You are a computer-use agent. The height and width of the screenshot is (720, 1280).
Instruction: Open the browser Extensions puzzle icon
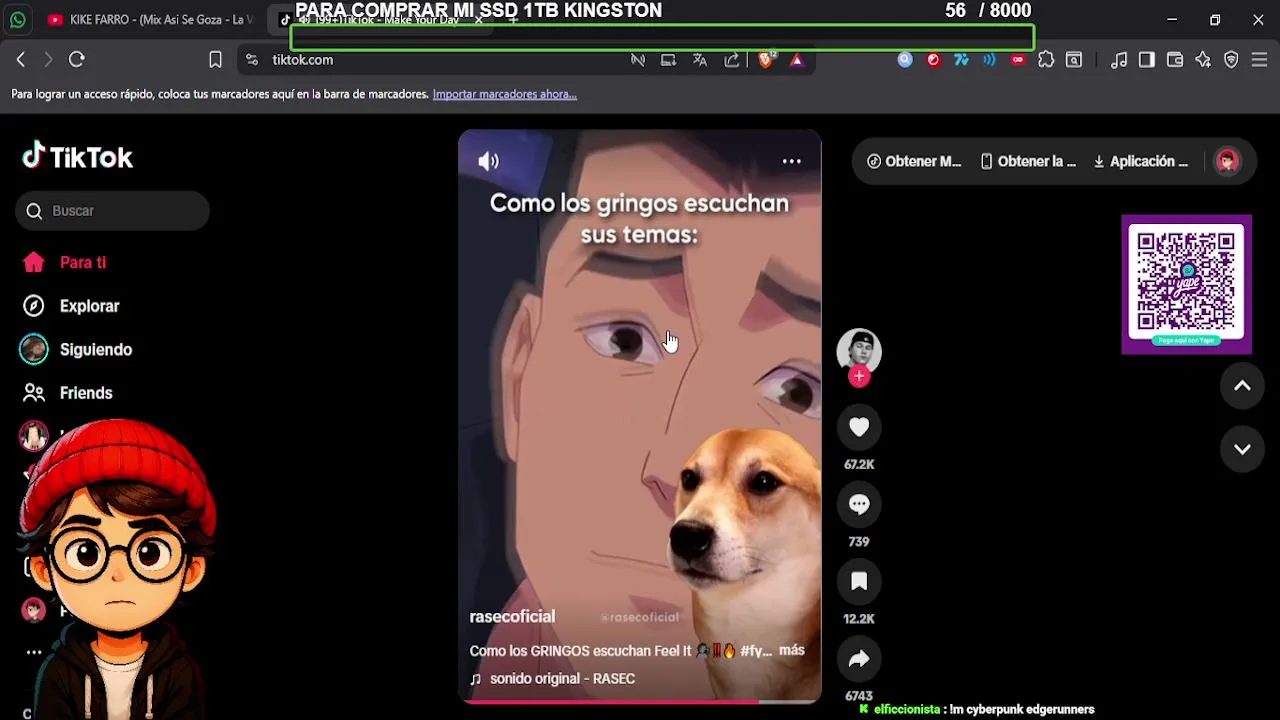click(x=1046, y=60)
